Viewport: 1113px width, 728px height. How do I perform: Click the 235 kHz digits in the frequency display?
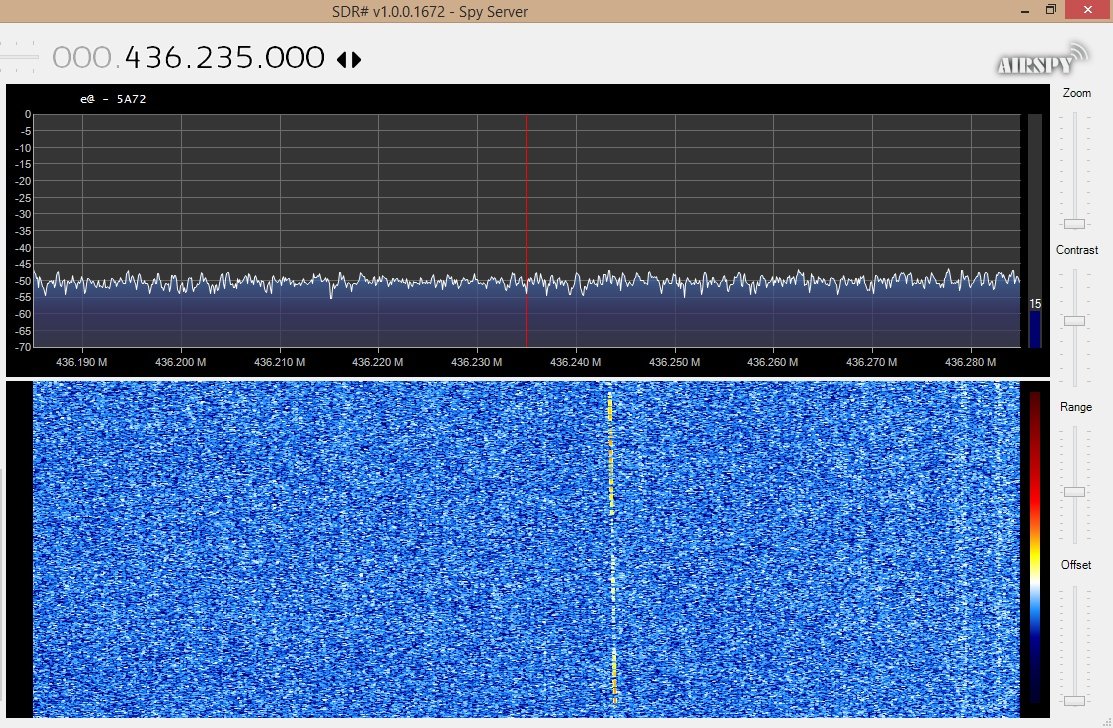coord(224,57)
